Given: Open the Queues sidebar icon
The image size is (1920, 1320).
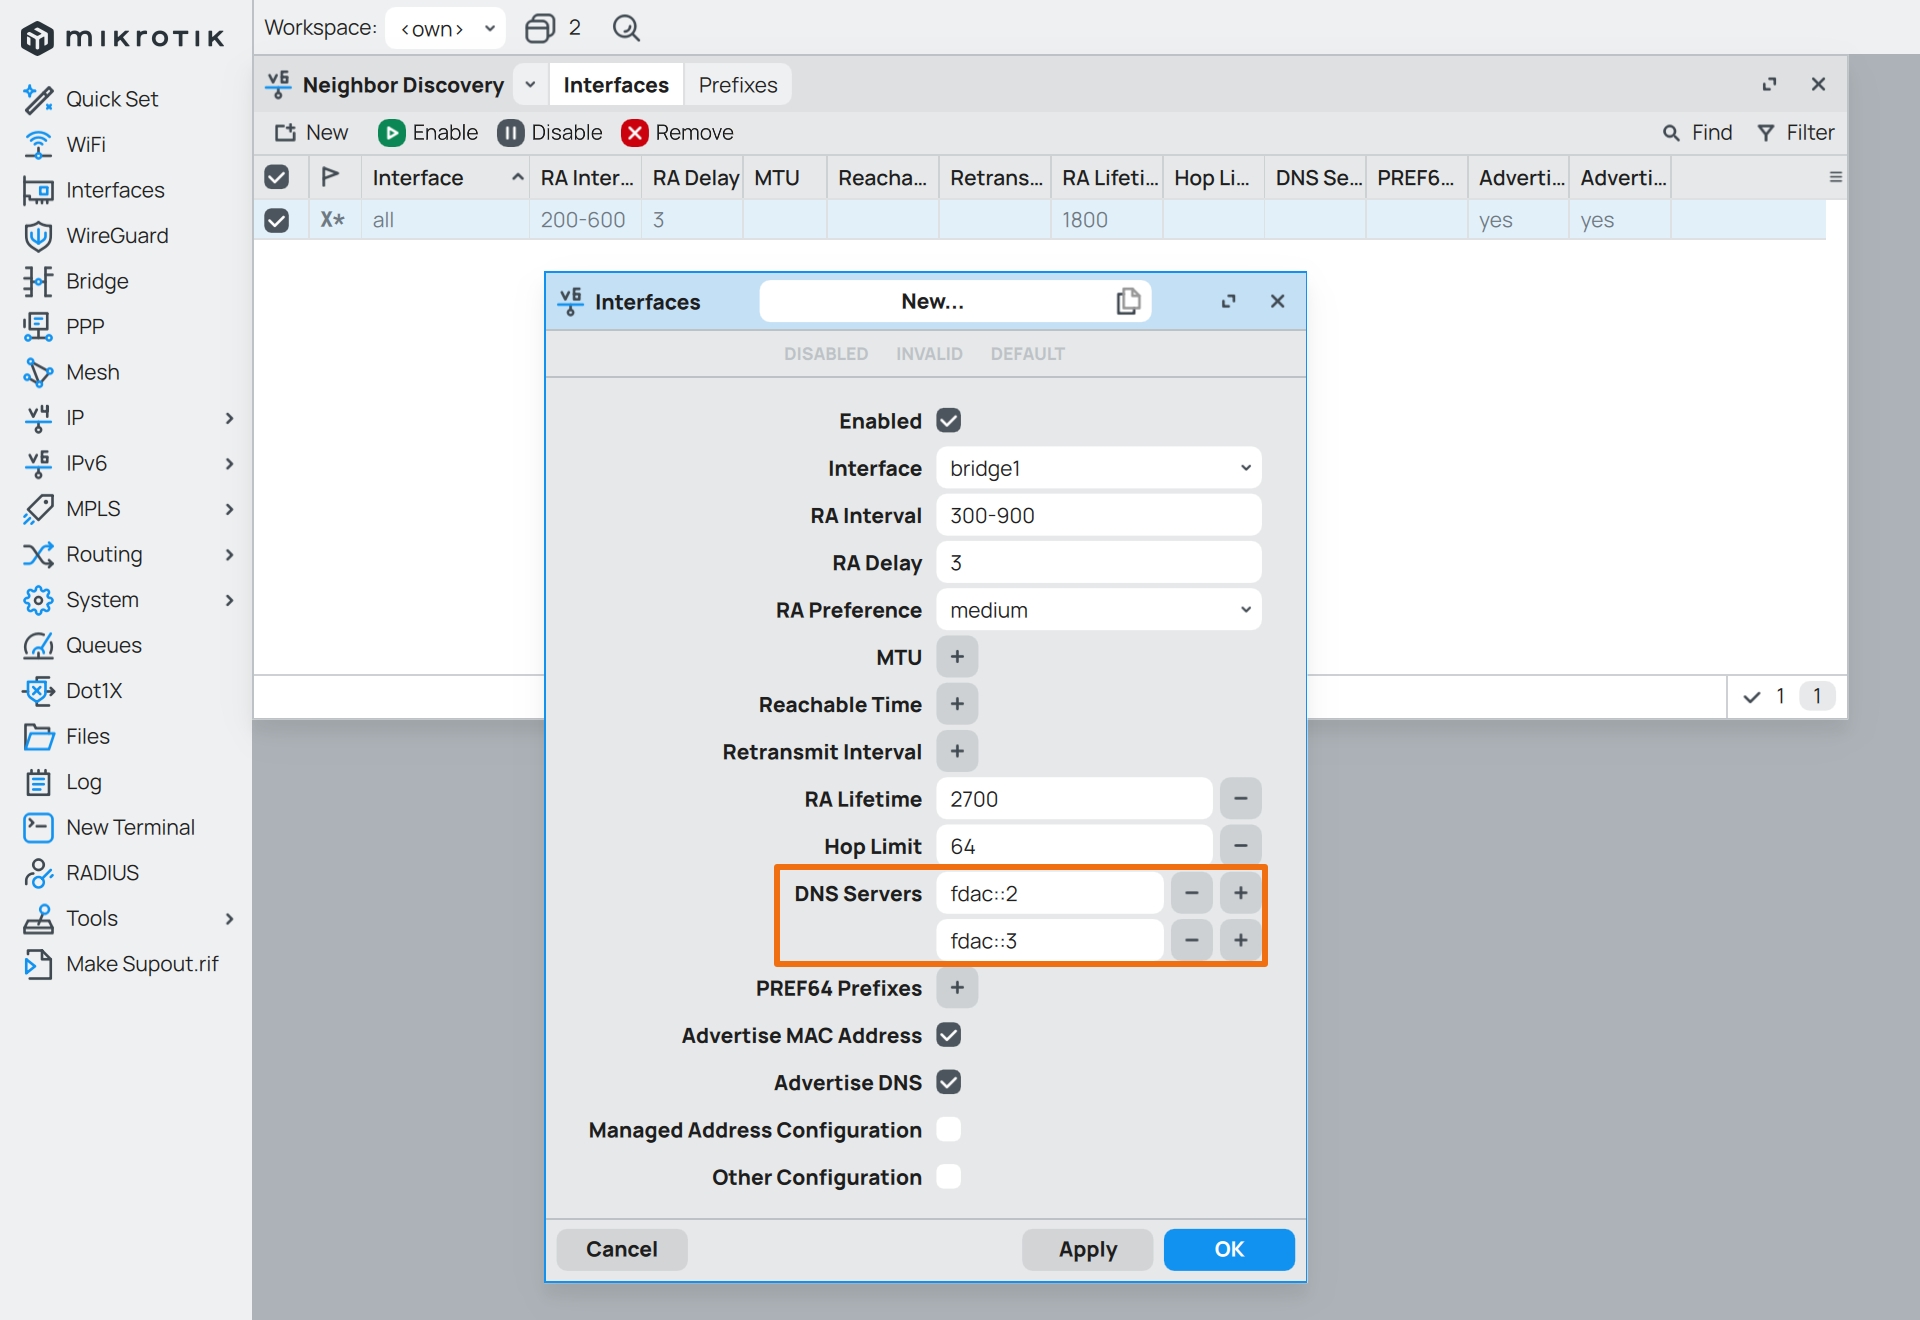Looking at the screenshot, I should [38, 645].
